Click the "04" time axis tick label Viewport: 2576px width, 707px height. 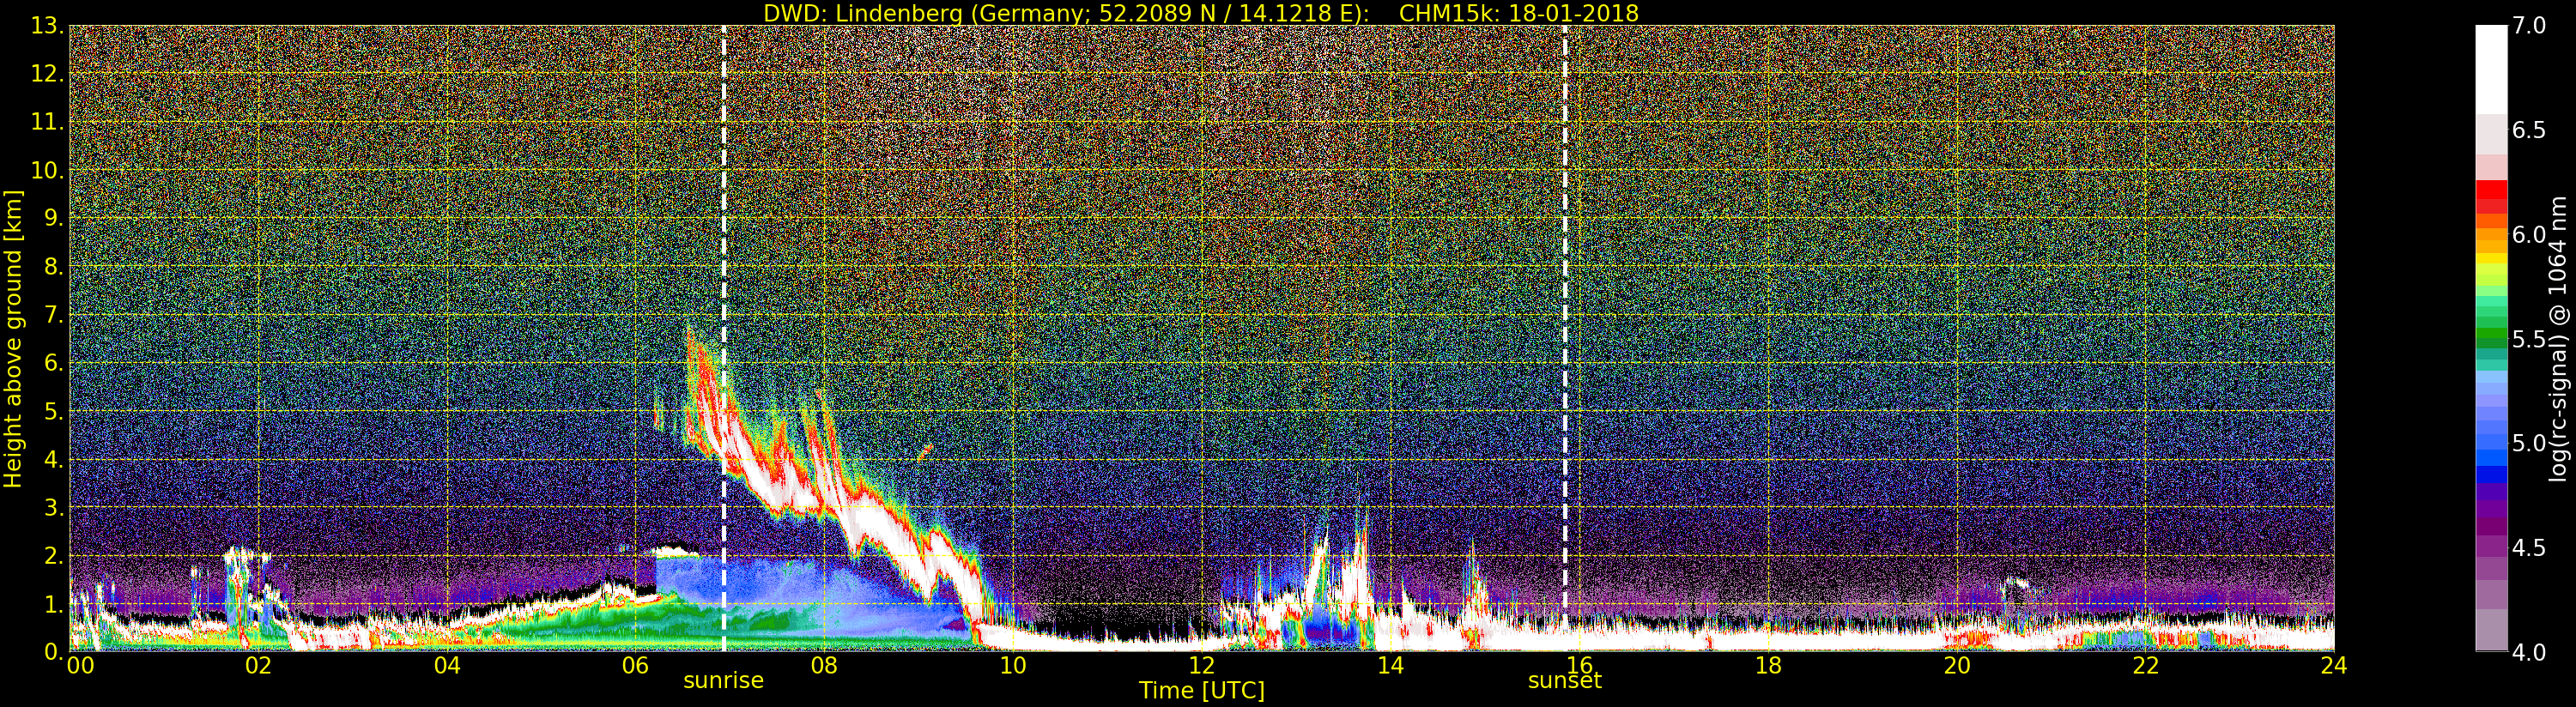pos(447,666)
